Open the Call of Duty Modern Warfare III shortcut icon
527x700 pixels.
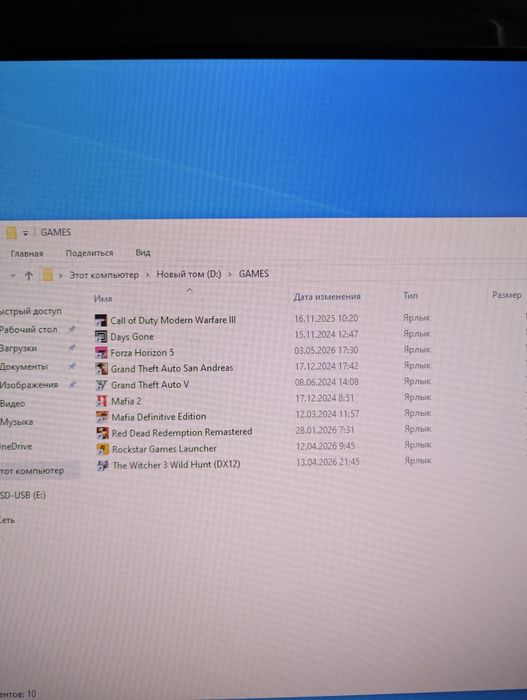point(101,320)
